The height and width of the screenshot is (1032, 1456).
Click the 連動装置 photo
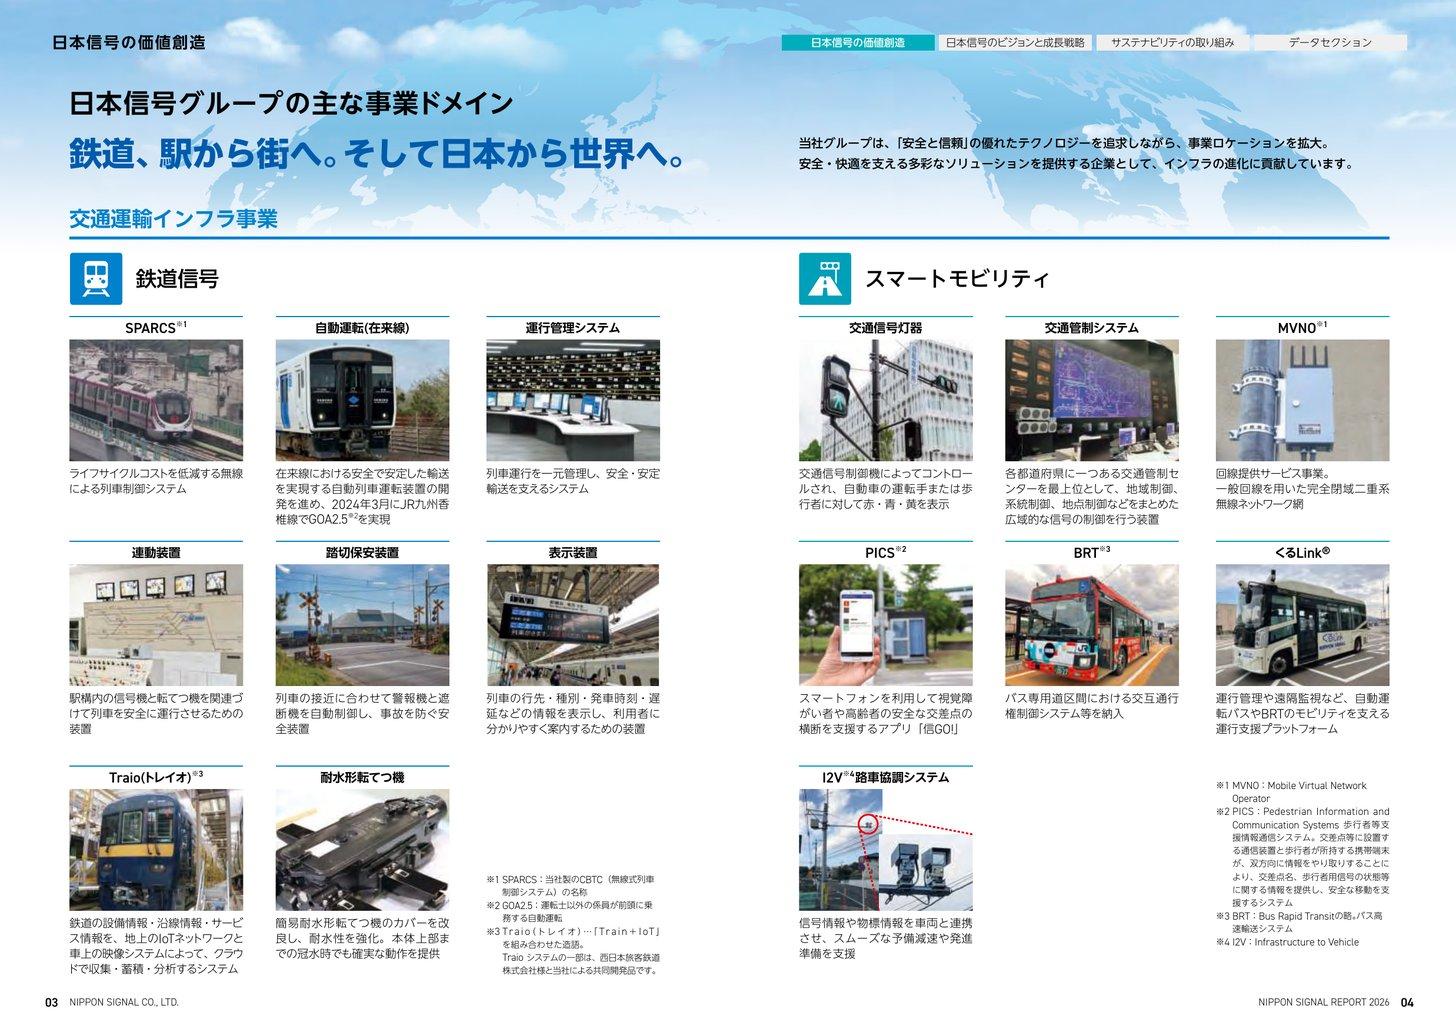[156, 625]
